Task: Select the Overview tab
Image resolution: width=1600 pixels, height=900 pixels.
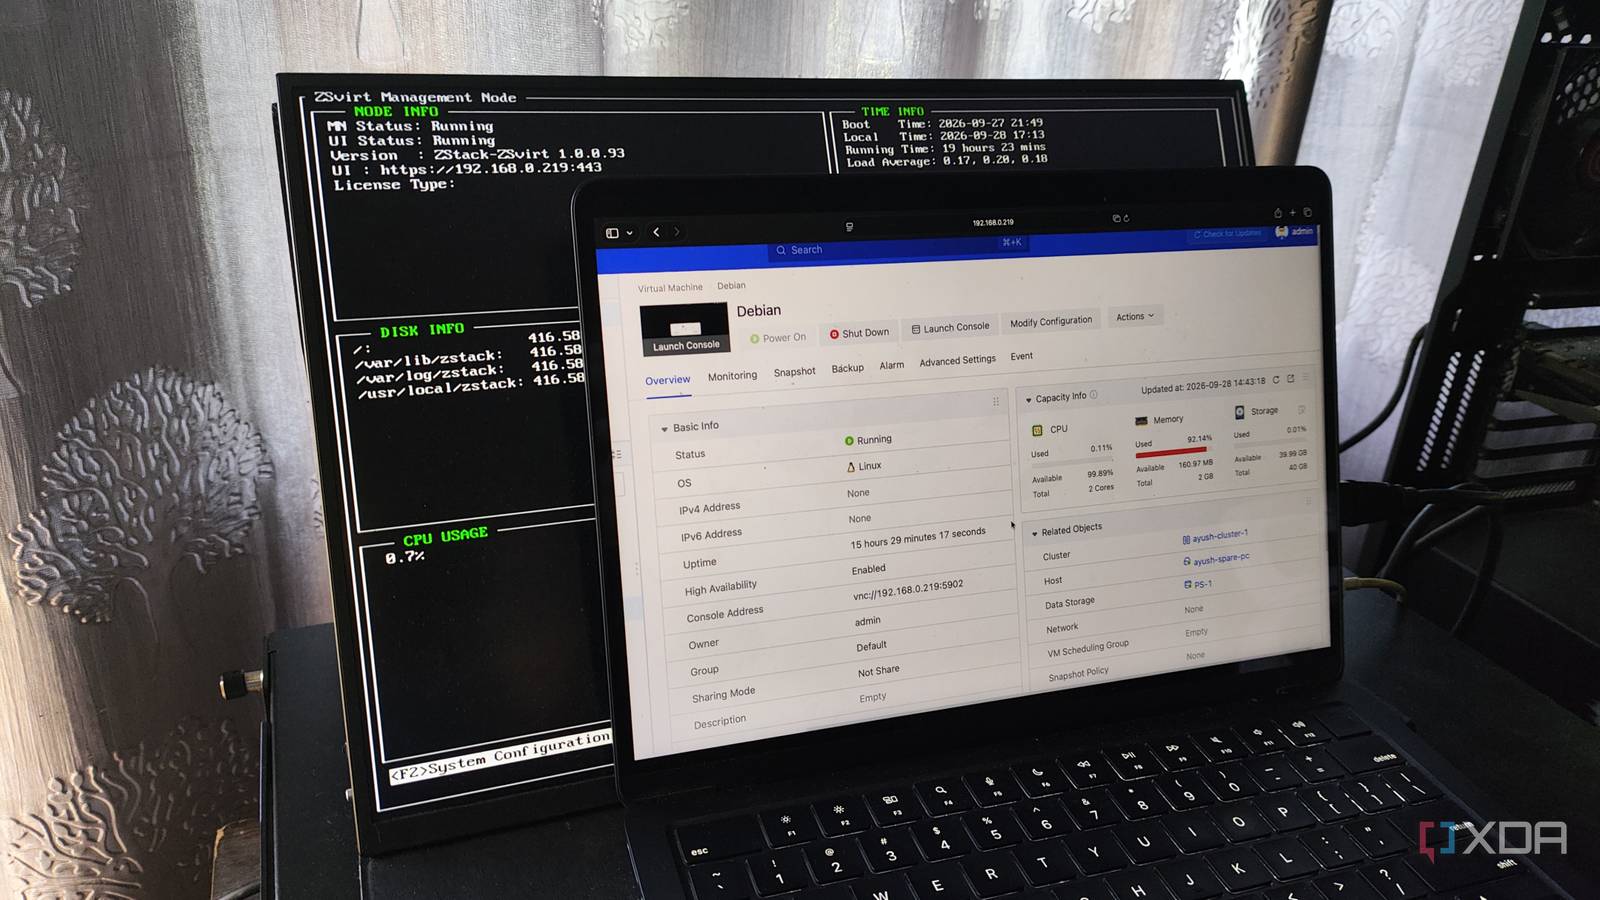Action: tap(667, 380)
